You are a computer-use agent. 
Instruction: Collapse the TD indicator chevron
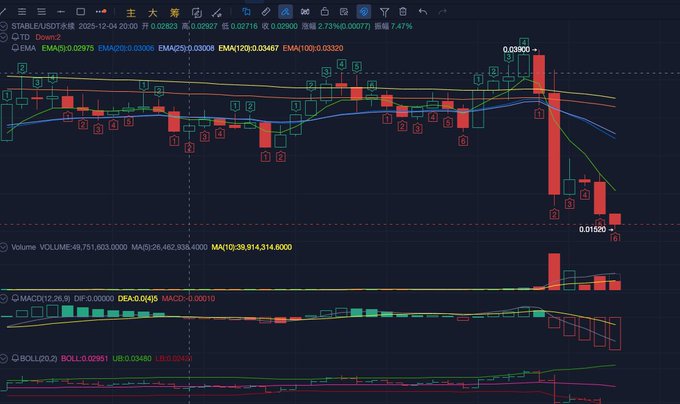[x=5, y=36]
